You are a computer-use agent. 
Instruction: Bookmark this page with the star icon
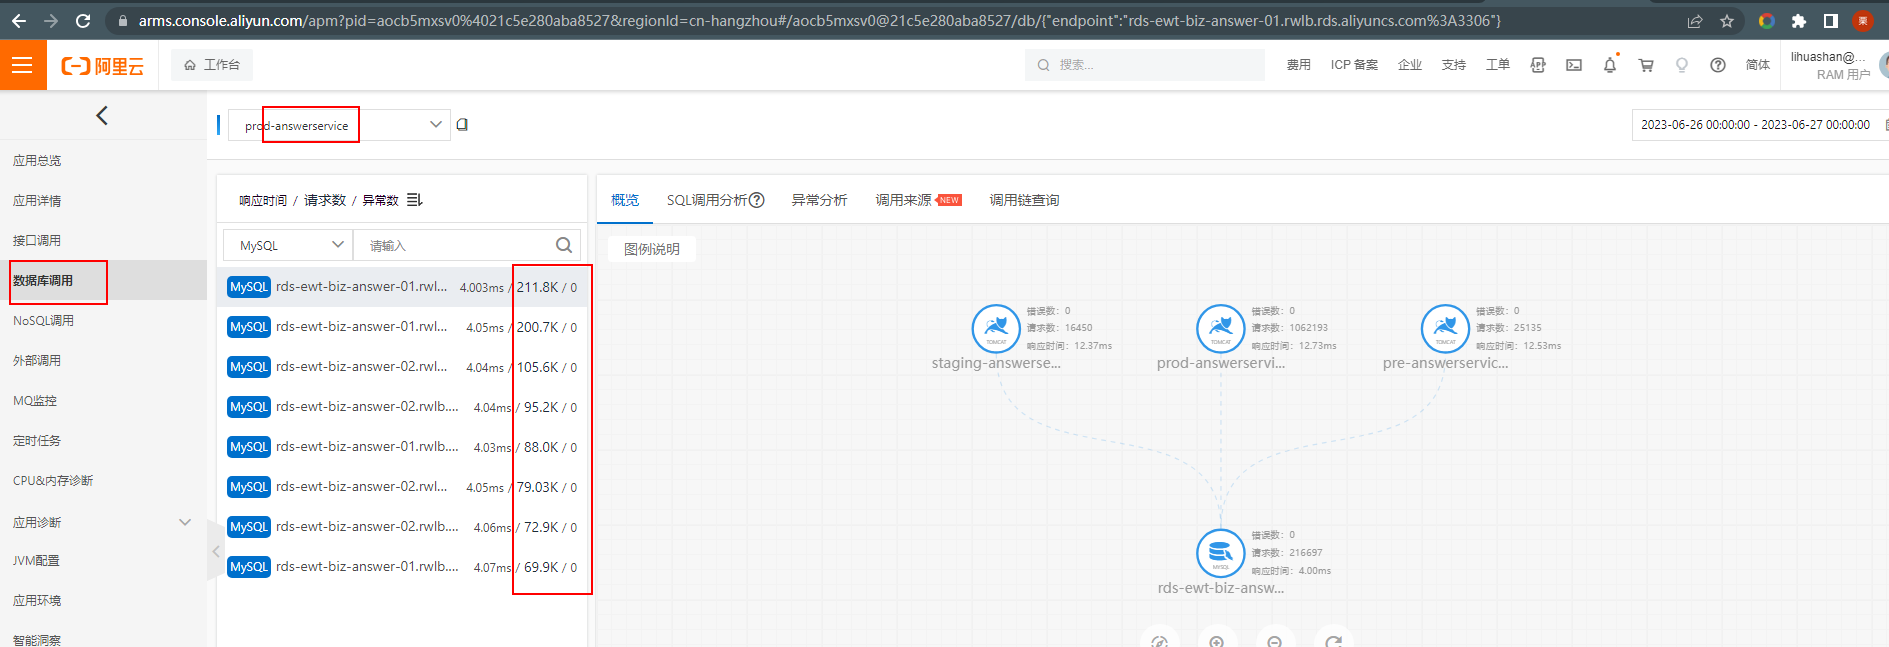click(1727, 21)
